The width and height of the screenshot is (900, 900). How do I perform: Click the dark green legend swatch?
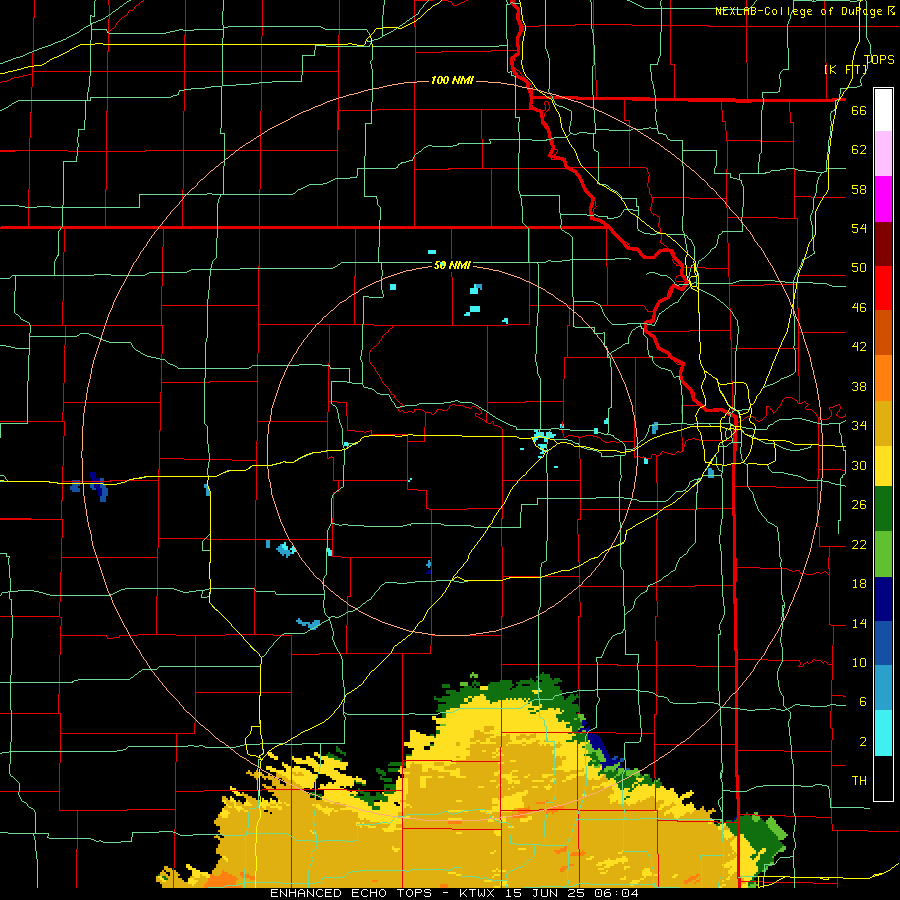(883, 509)
